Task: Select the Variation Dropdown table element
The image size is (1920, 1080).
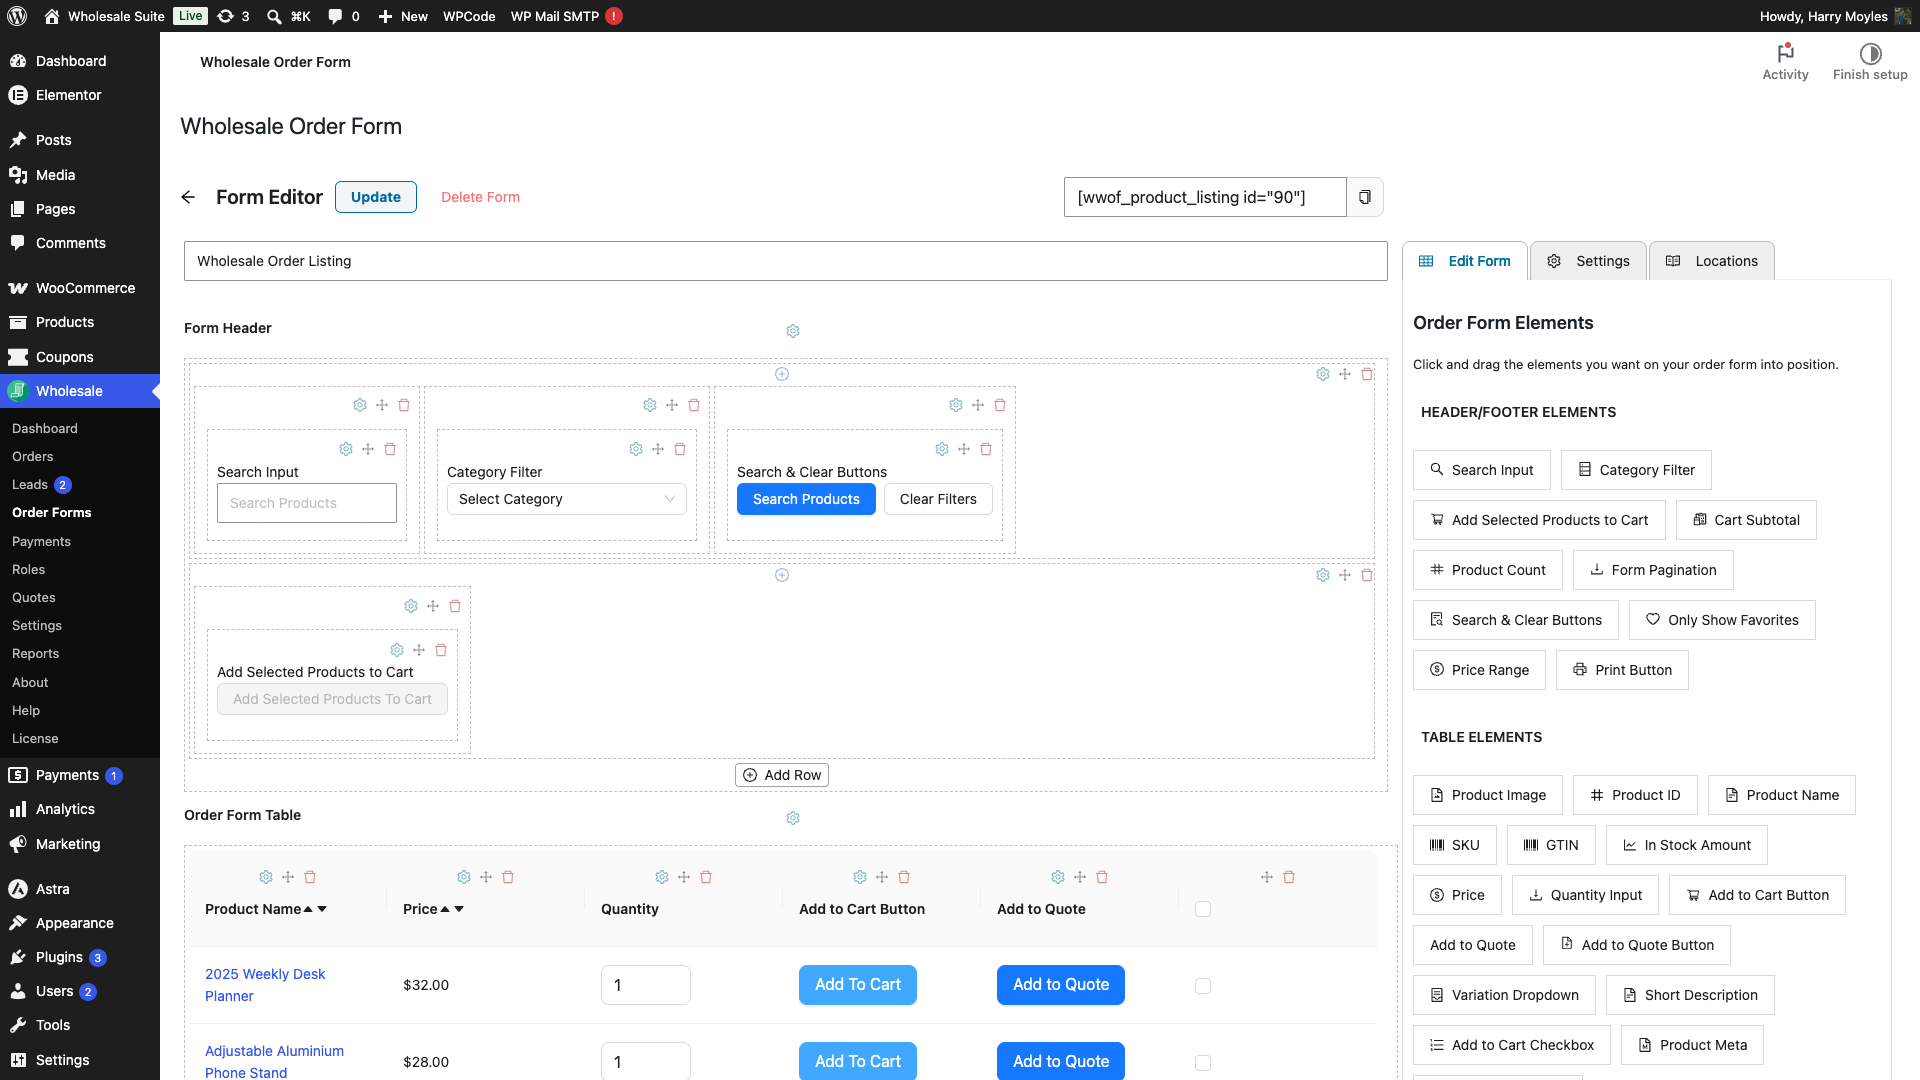Action: (1504, 995)
